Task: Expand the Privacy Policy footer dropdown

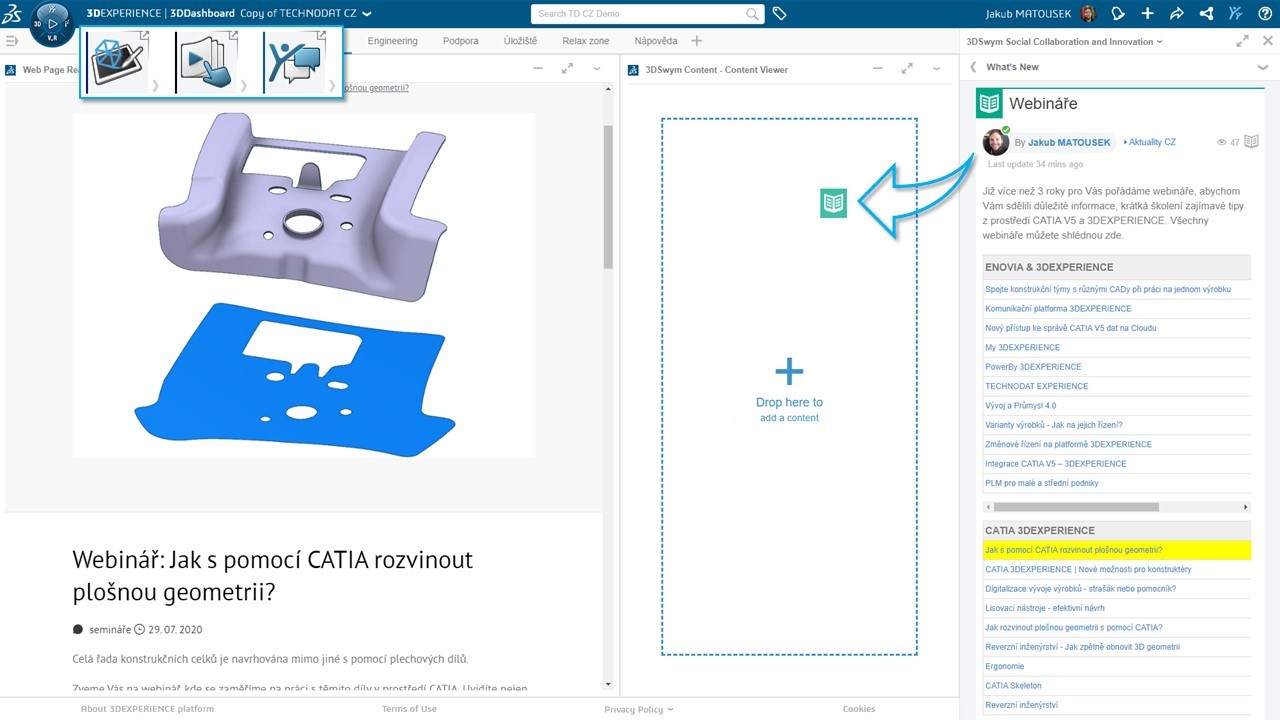Action: pyautogui.click(x=670, y=709)
